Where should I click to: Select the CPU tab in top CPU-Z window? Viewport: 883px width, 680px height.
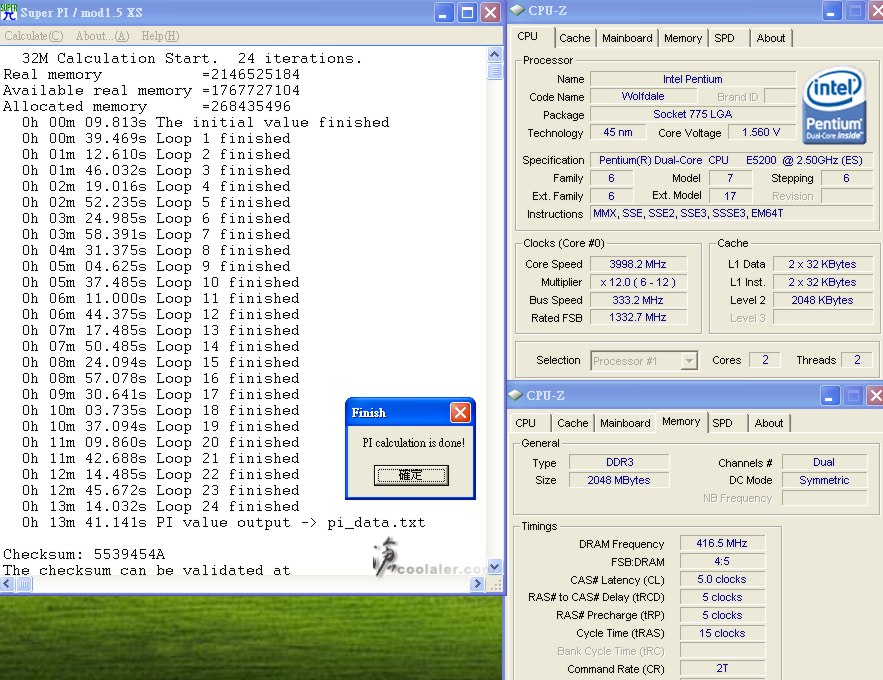[x=528, y=37]
